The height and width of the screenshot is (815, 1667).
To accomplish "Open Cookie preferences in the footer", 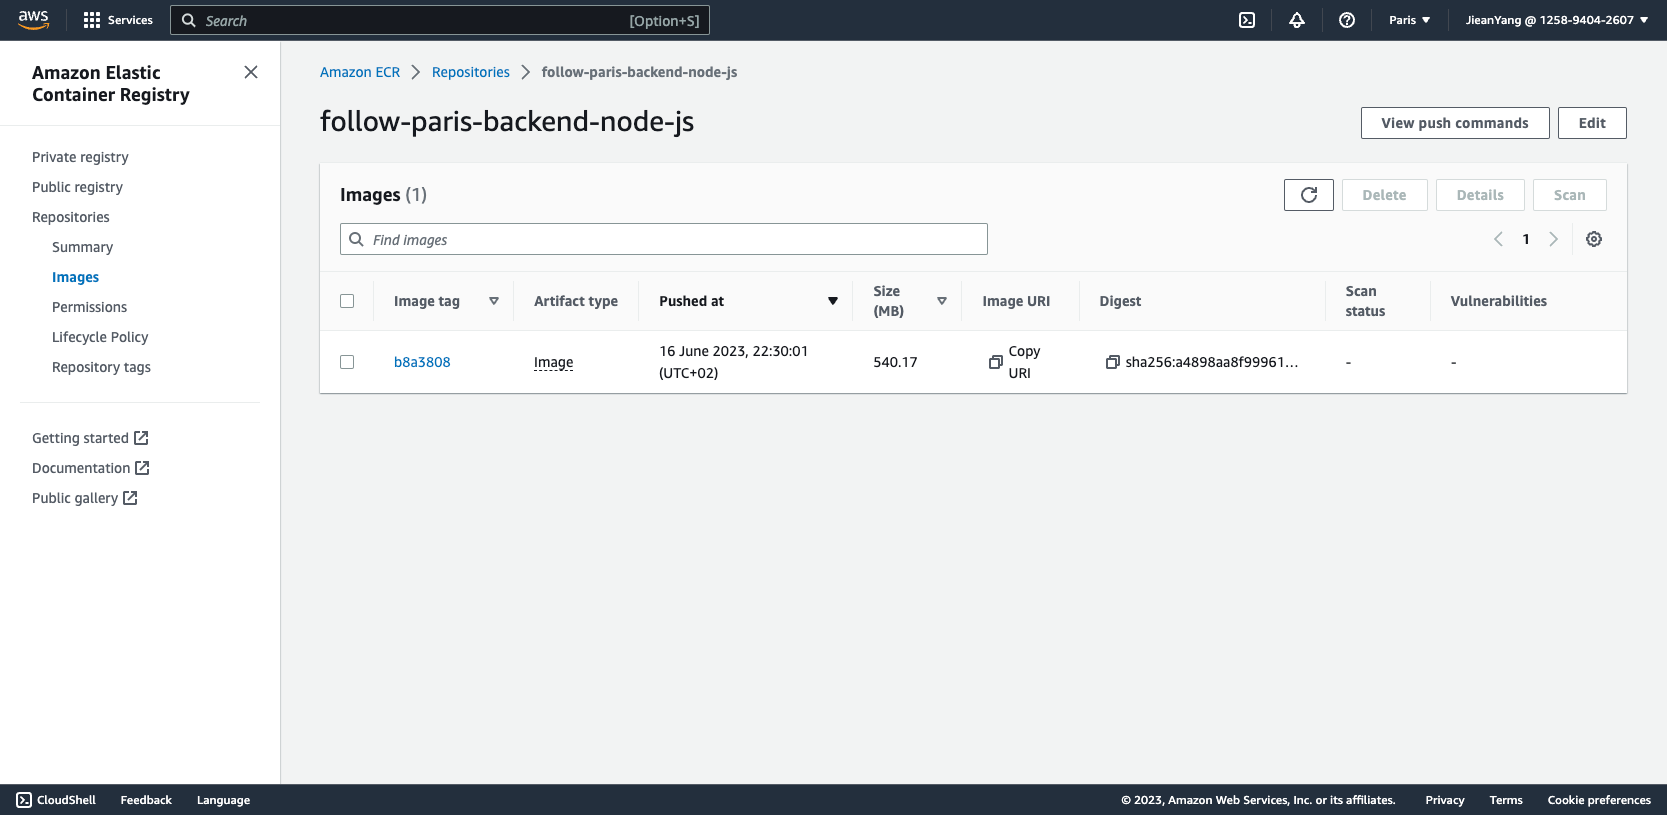I will (x=1599, y=800).
